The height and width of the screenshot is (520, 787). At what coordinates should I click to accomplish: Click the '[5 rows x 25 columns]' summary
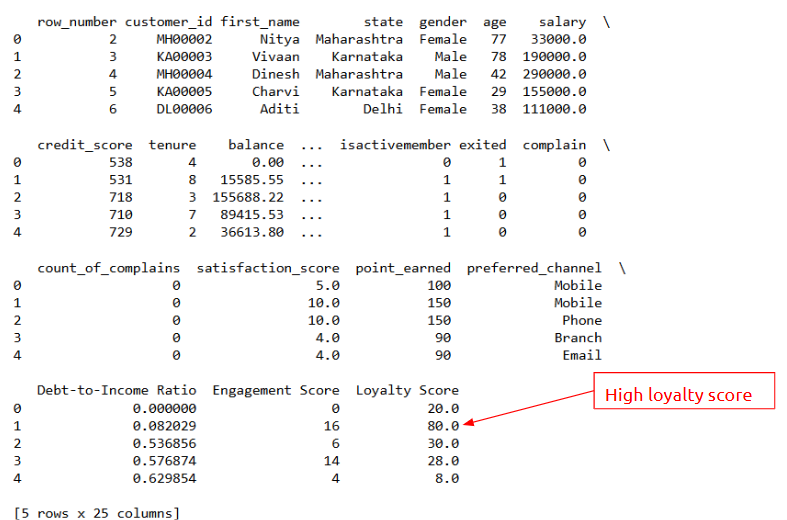click(x=96, y=513)
